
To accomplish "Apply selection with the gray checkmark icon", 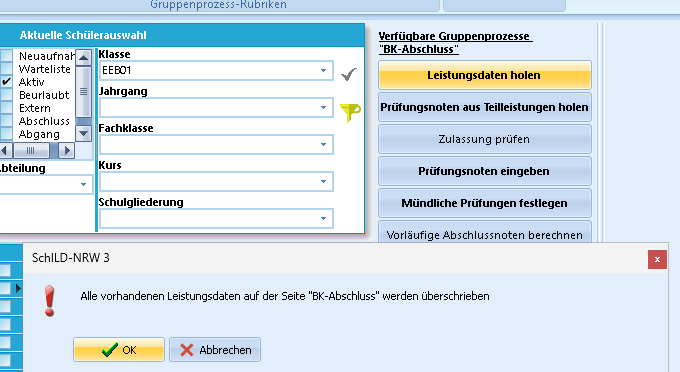I will 349,74.
